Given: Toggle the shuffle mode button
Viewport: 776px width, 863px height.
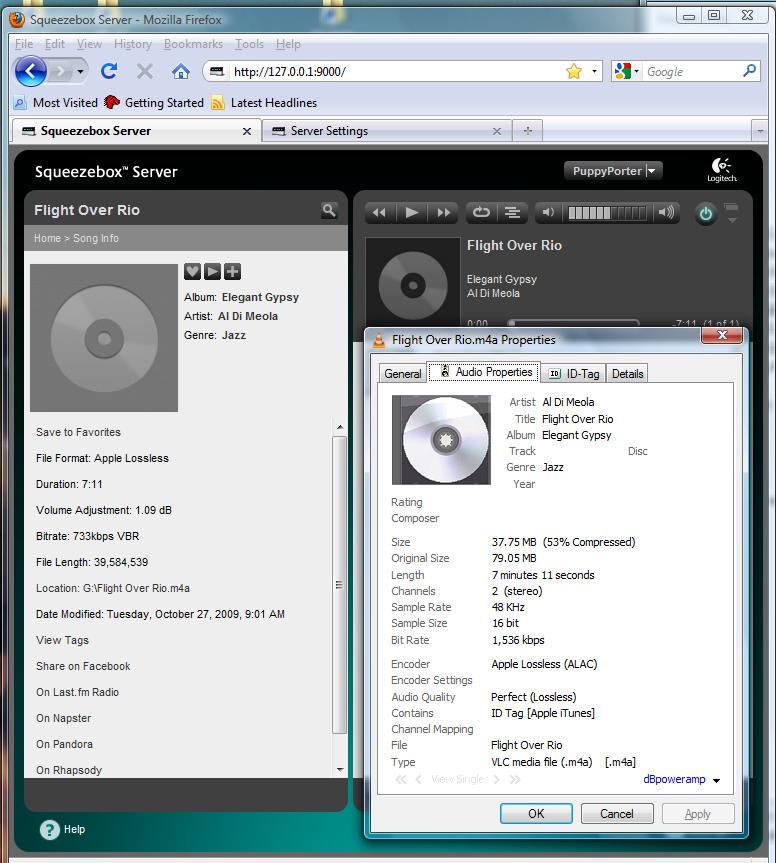Looking at the screenshot, I should pos(512,212).
